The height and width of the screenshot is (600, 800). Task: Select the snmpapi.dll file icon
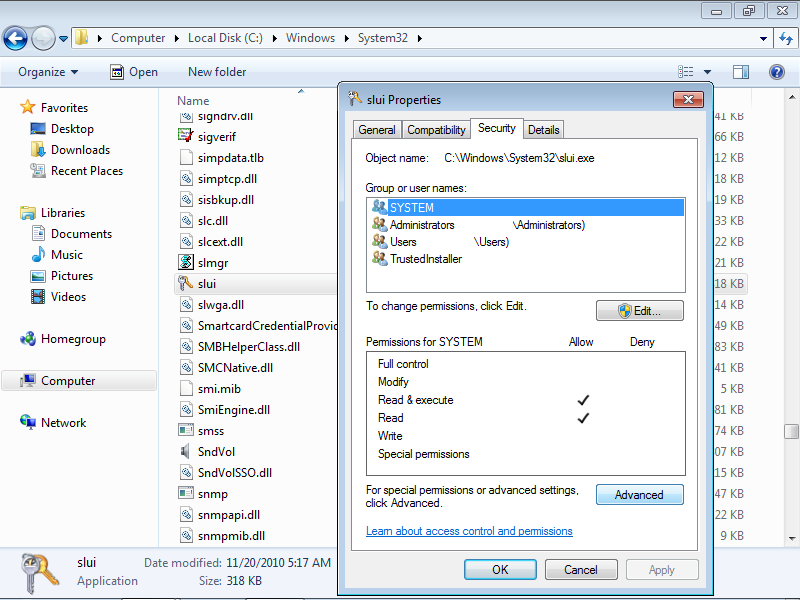186,514
